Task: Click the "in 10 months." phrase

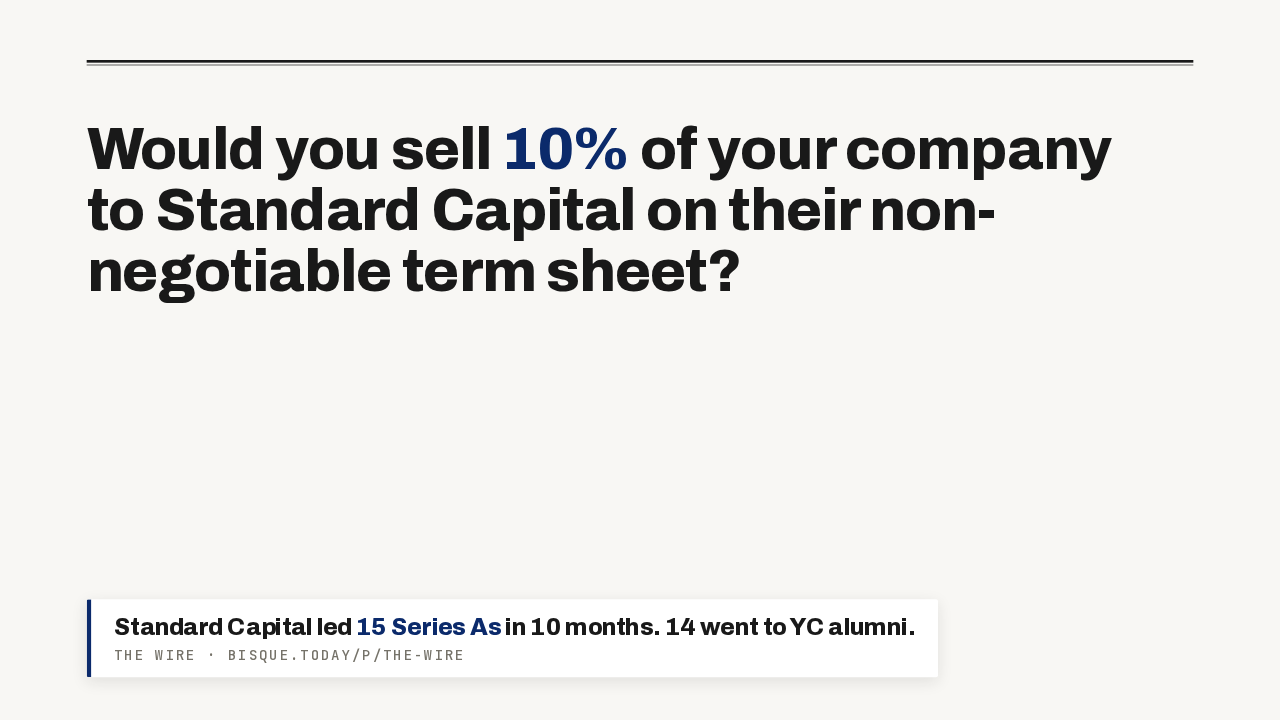Action: [x=582, y=627]
